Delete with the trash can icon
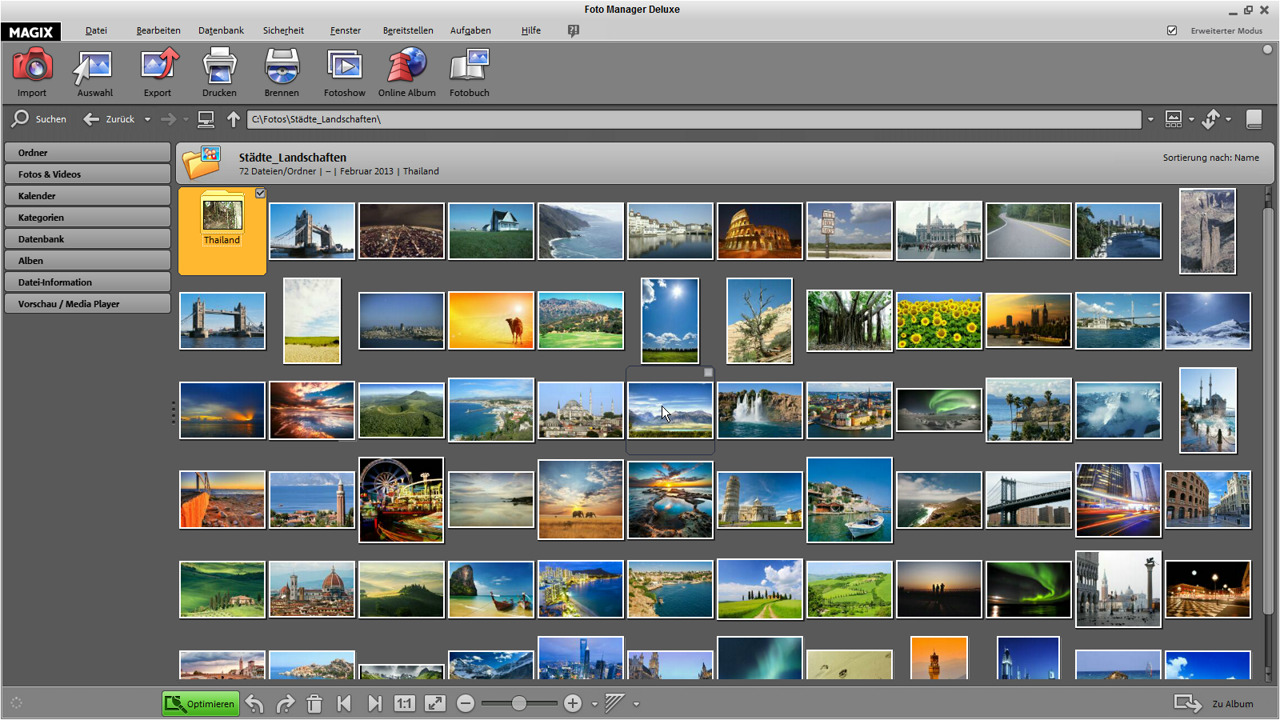This screenshot has height=720, width=1280. (314, 704)
